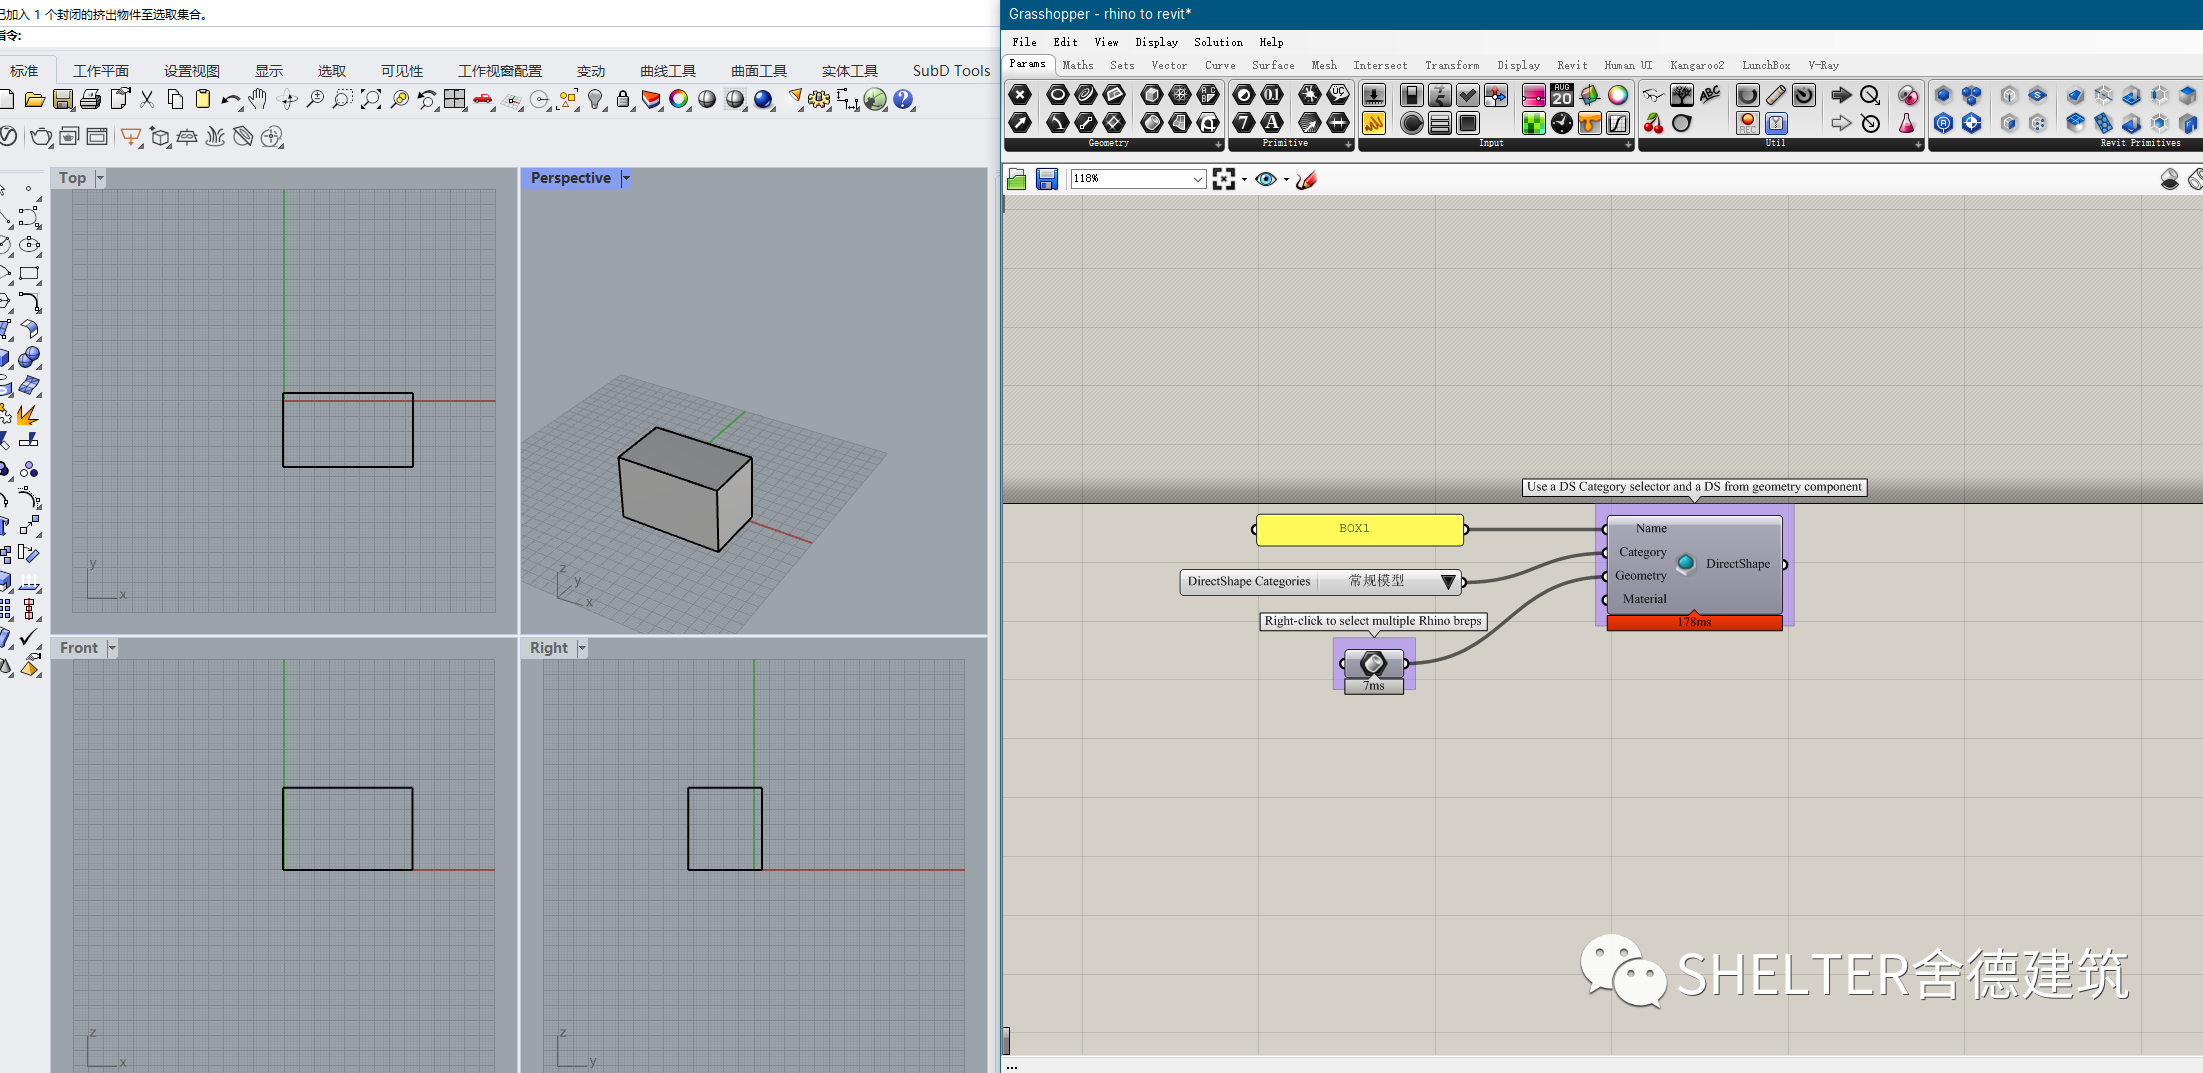Image resolution: width=2203 pixels, height=1073 pixels.
Task: Click the Rhino Print icon
Action: coord(91,99)
